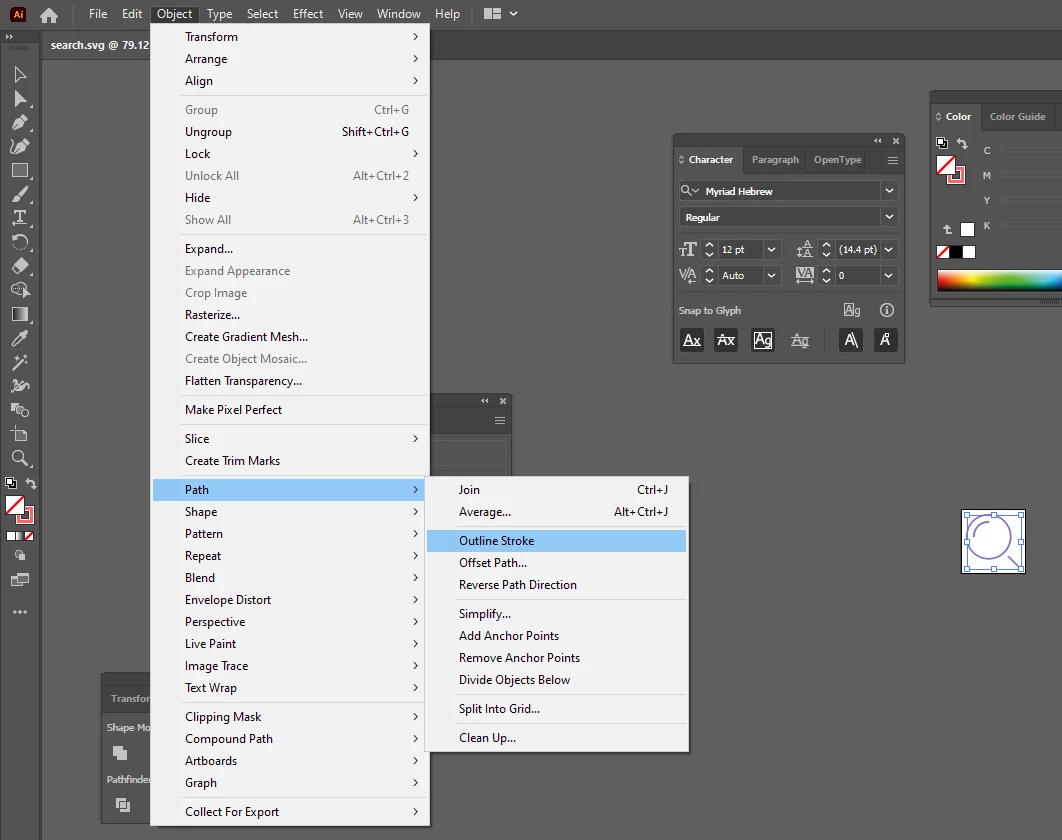Click Expand... in Object menu
Viewport: 1062px width, 840px height.
pos(291,249)
